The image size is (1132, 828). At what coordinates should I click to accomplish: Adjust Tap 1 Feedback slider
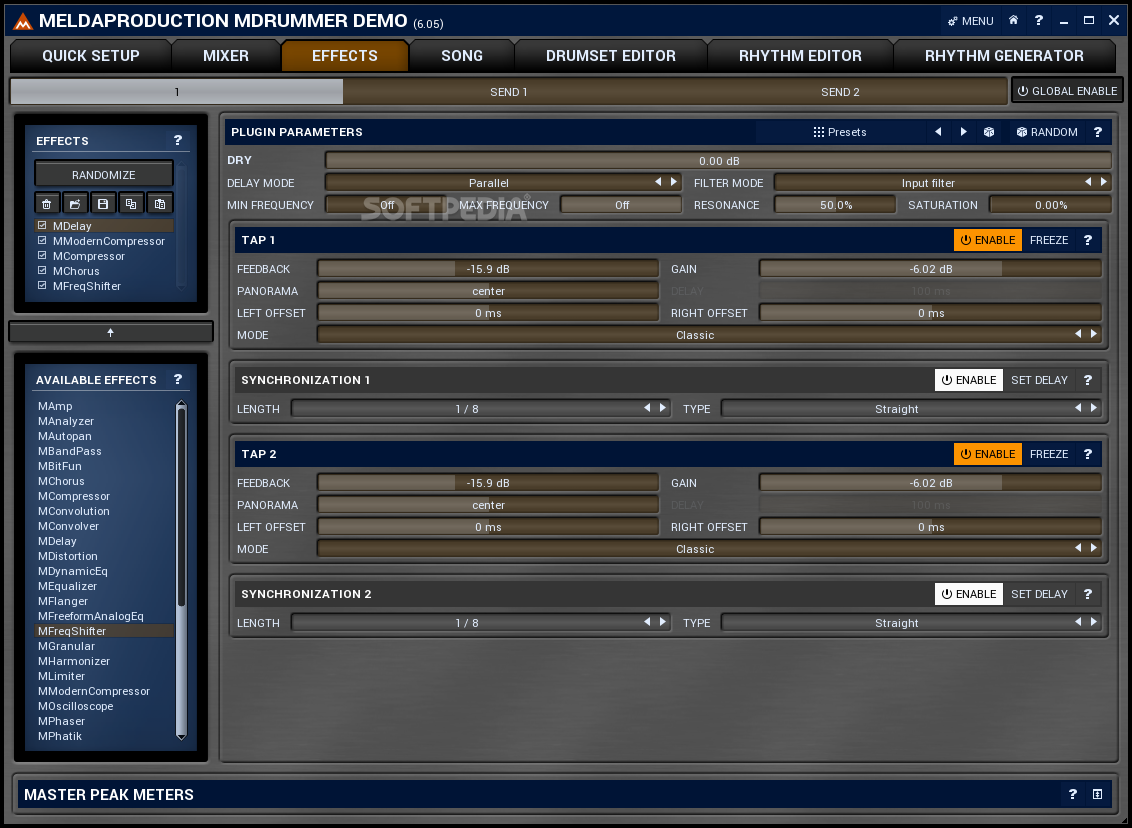488,269
